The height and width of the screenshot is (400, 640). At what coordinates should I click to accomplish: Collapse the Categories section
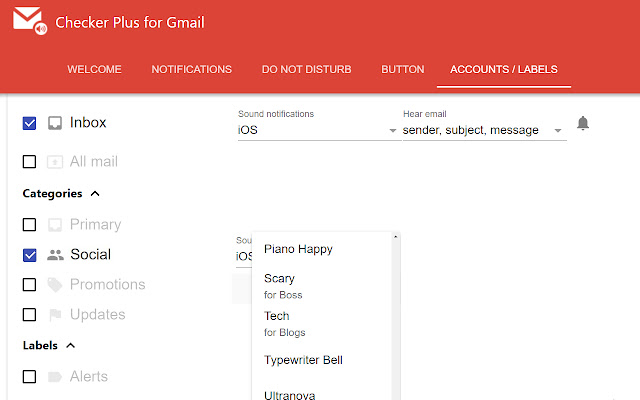point(95,193)
